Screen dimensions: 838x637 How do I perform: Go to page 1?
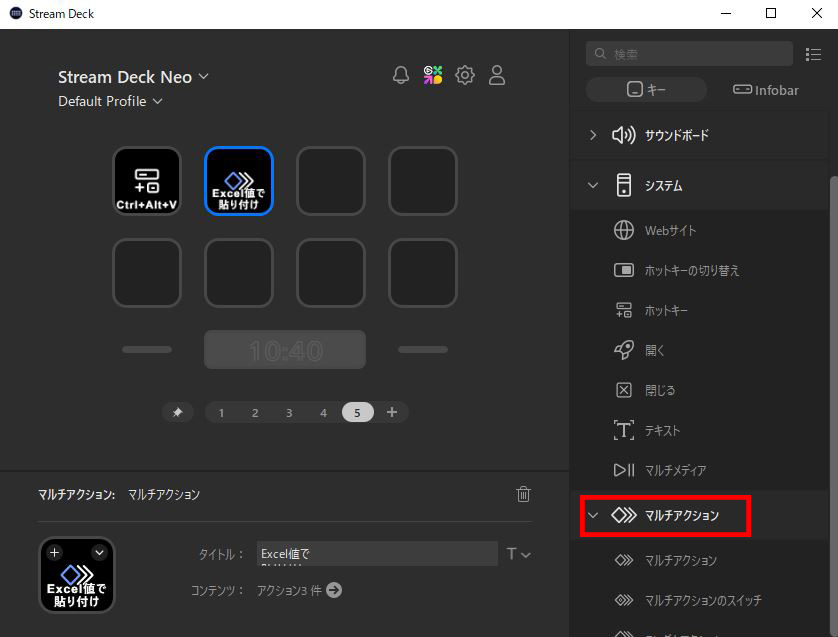coord(221,413)
